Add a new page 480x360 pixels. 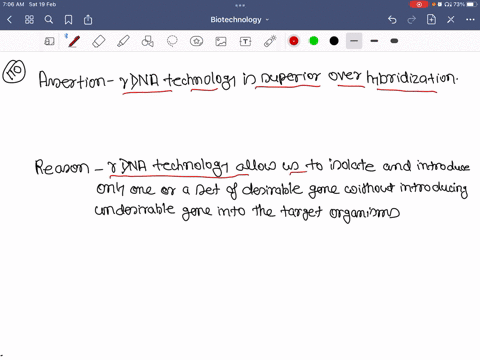pos(431,19)
